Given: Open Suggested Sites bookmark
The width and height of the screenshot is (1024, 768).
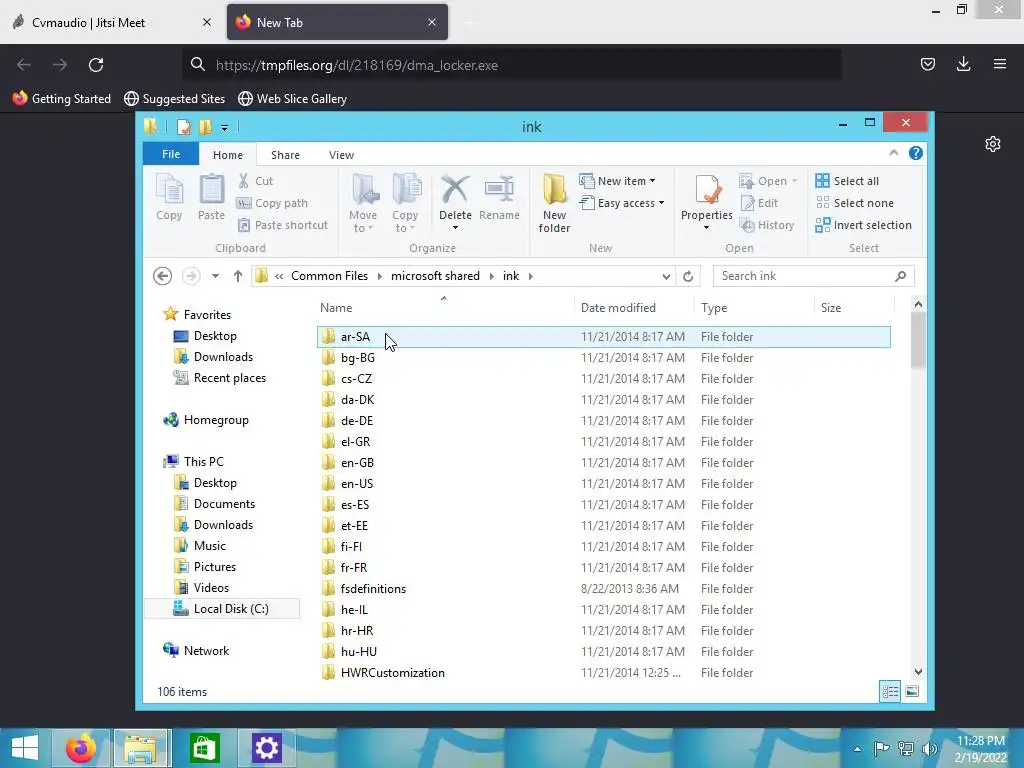Looking at the screenshot, I should 174,99.
